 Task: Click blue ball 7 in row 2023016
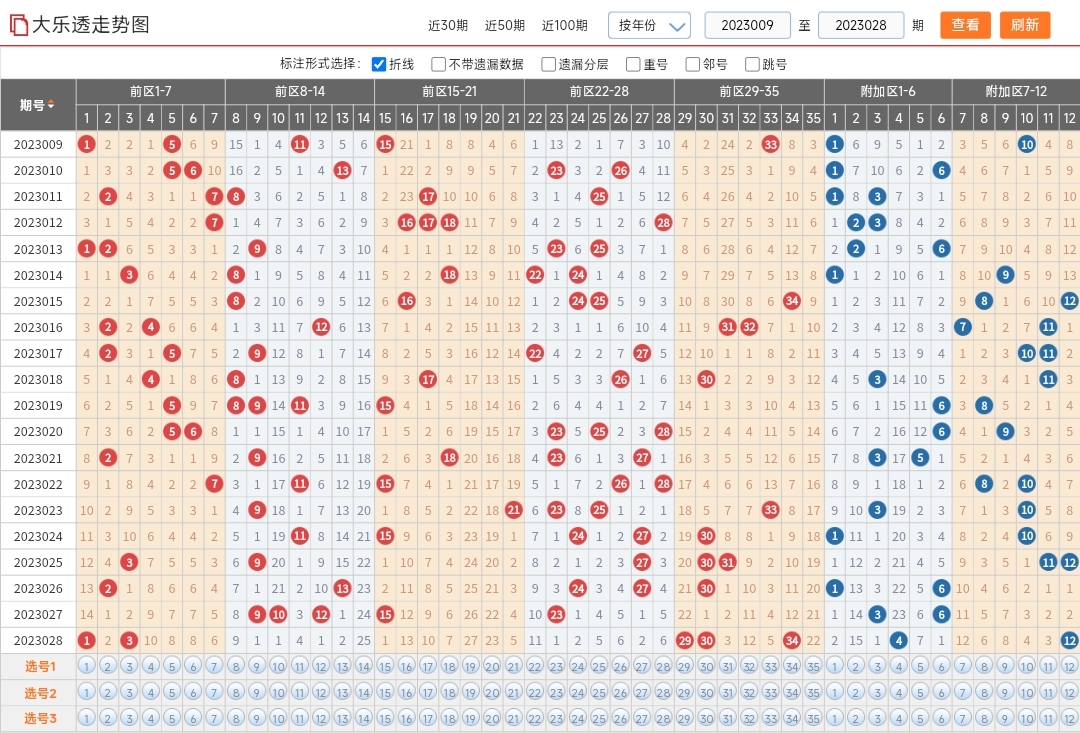[x=962, y=327]
